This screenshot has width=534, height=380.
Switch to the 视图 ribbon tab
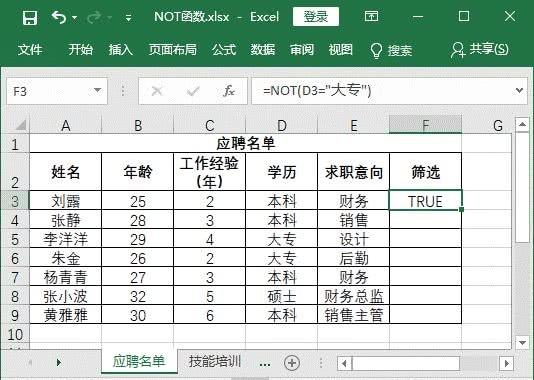coord(341,50)
